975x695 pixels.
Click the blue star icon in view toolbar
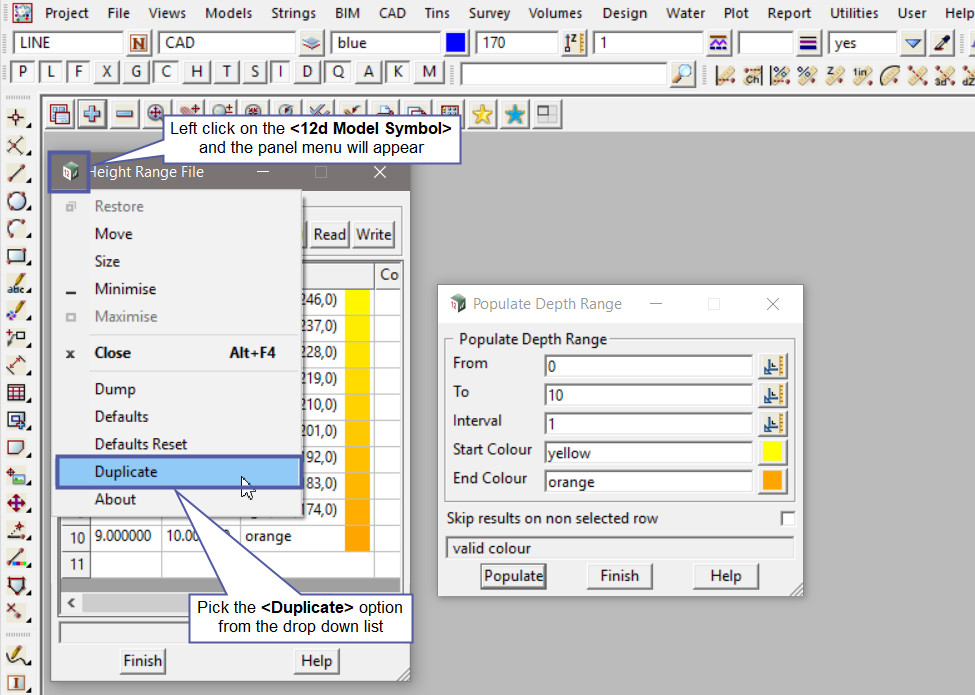point(514,115)
